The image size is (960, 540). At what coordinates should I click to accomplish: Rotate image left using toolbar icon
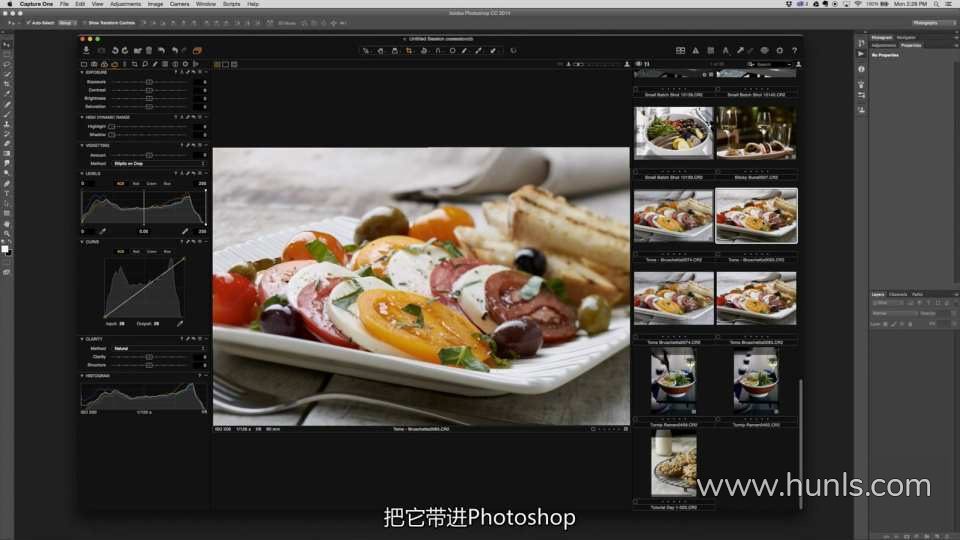[x=114, y=50]
